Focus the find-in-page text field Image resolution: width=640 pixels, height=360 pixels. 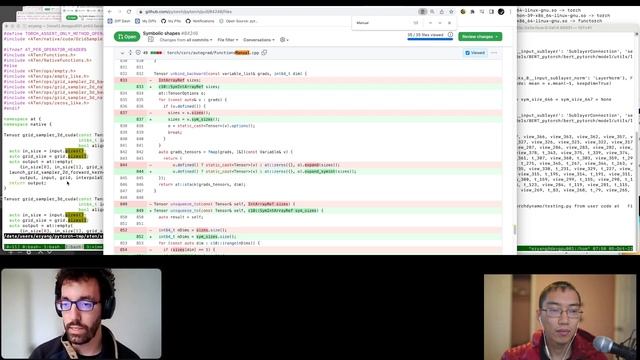382,23
